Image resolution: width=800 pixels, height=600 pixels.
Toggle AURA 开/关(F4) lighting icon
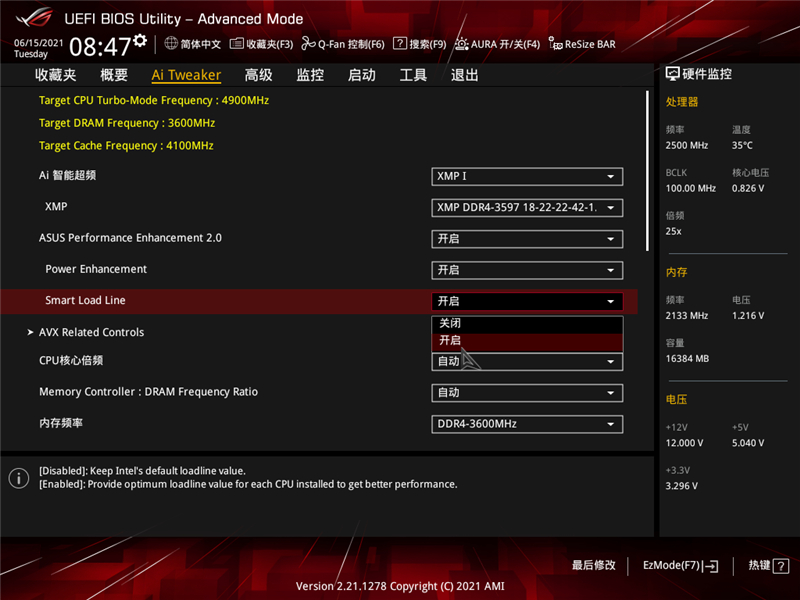coord(462,44)
